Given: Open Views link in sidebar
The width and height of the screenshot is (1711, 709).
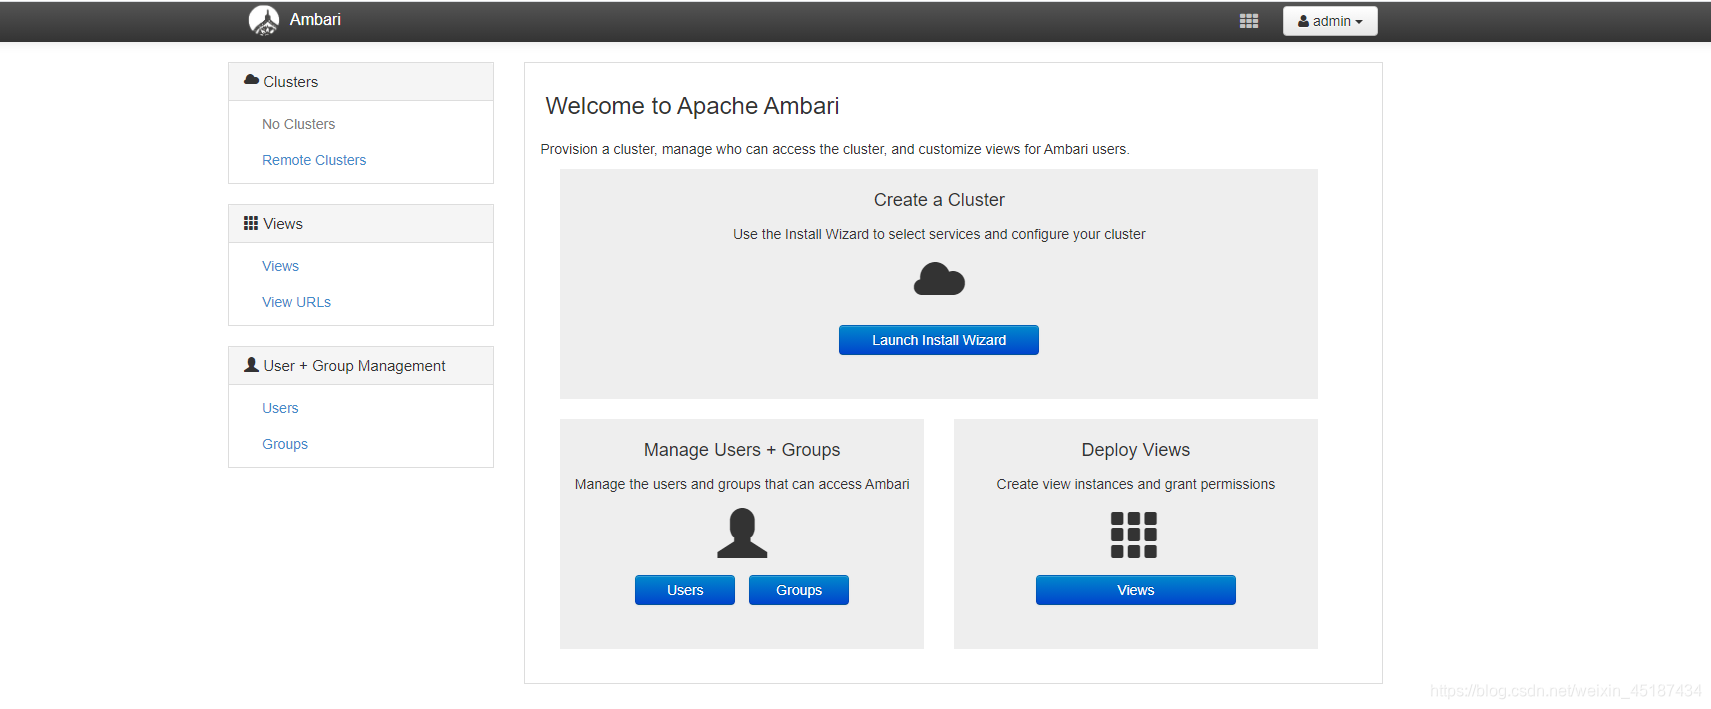Looking at the screenshot, I should (280, 266).
